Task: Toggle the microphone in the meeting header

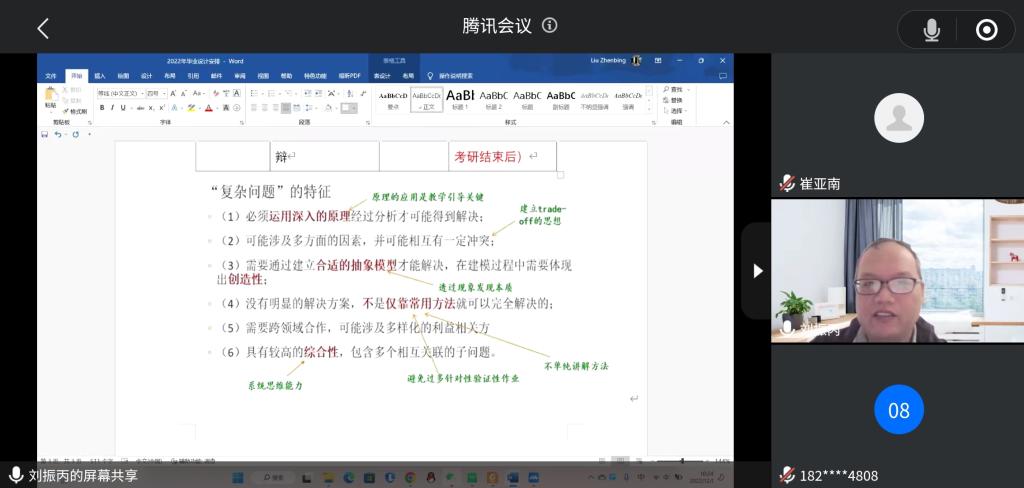Action: [931, 30]
